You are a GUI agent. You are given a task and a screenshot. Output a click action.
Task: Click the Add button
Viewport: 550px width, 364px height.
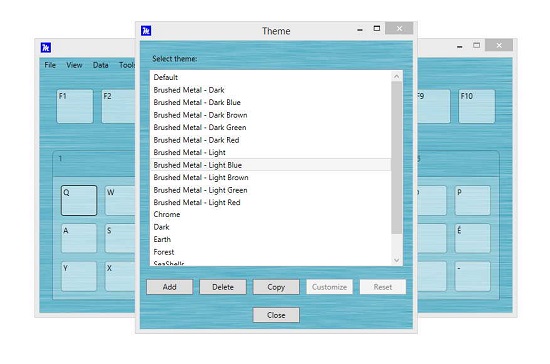coord(169,287)
